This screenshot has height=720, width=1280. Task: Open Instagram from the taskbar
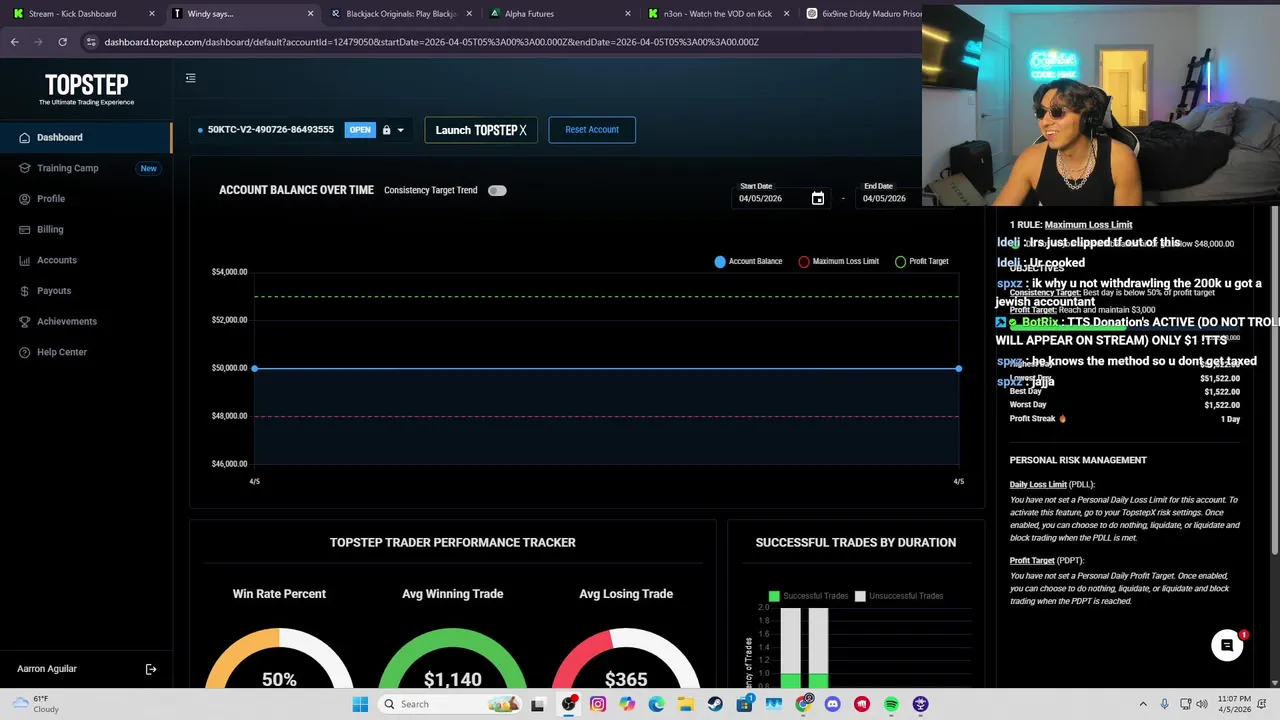pyautogui.click(x=598, y=704)
